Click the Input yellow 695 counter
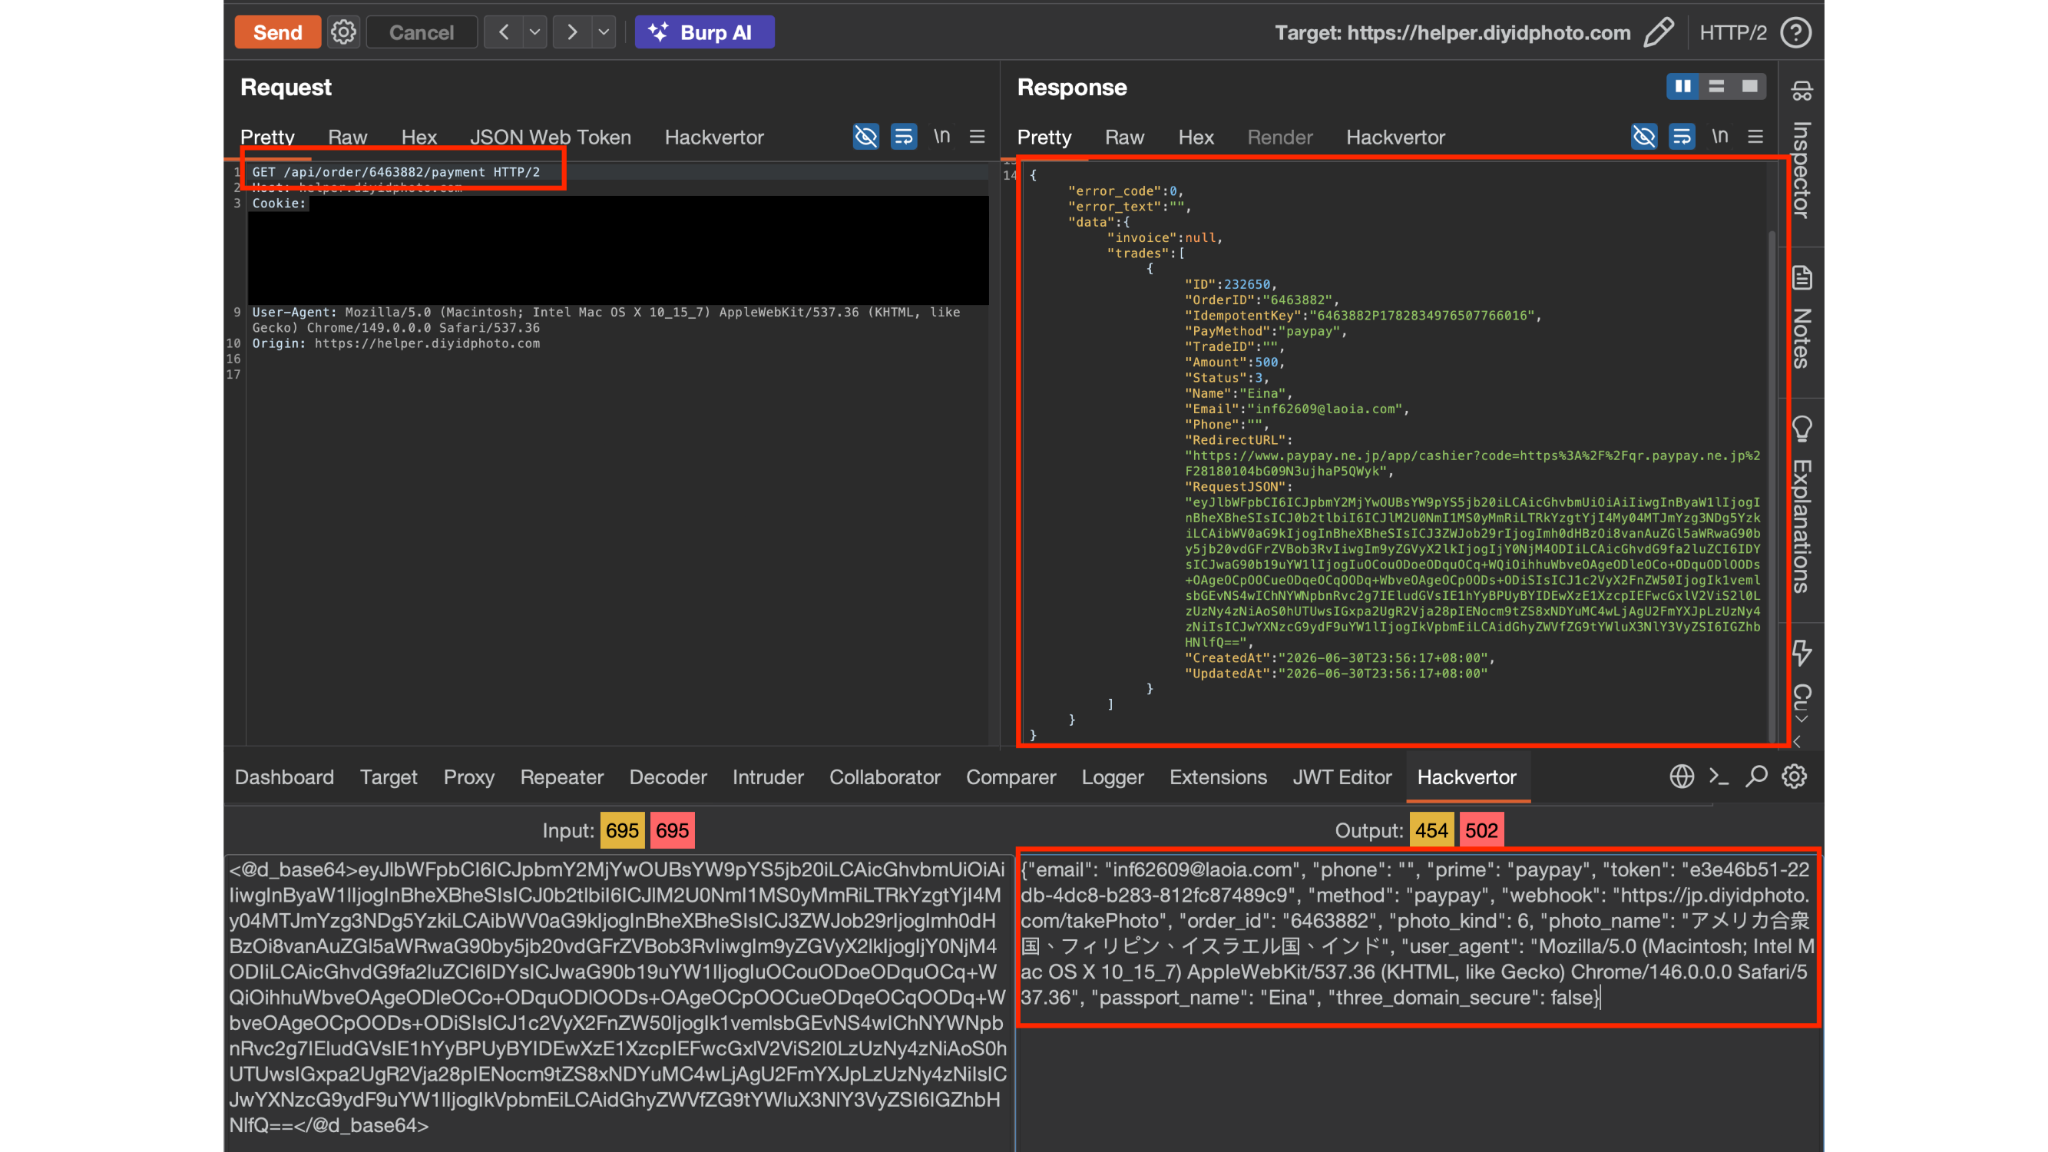 622,830
